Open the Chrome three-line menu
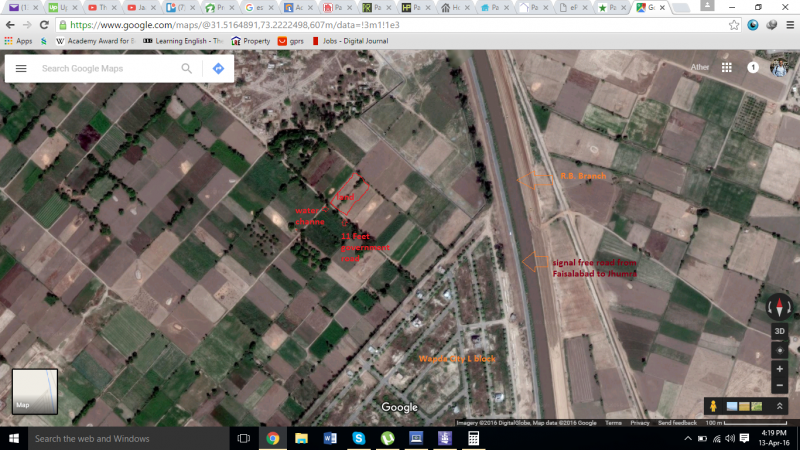The image size is (800, 450). click(x=790, y=25)
